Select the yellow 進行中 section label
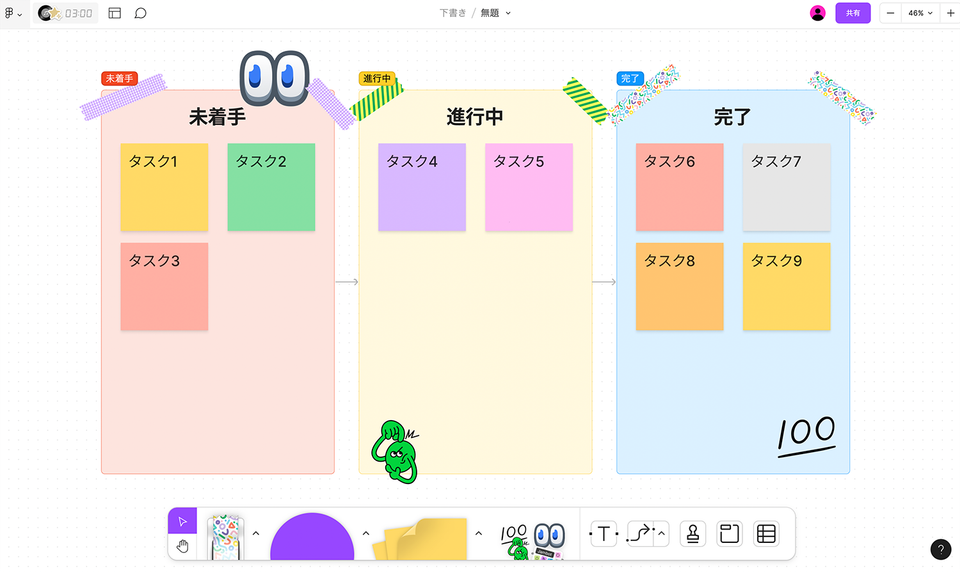Screen dimensions: 960x572 [x=377, y=78]
